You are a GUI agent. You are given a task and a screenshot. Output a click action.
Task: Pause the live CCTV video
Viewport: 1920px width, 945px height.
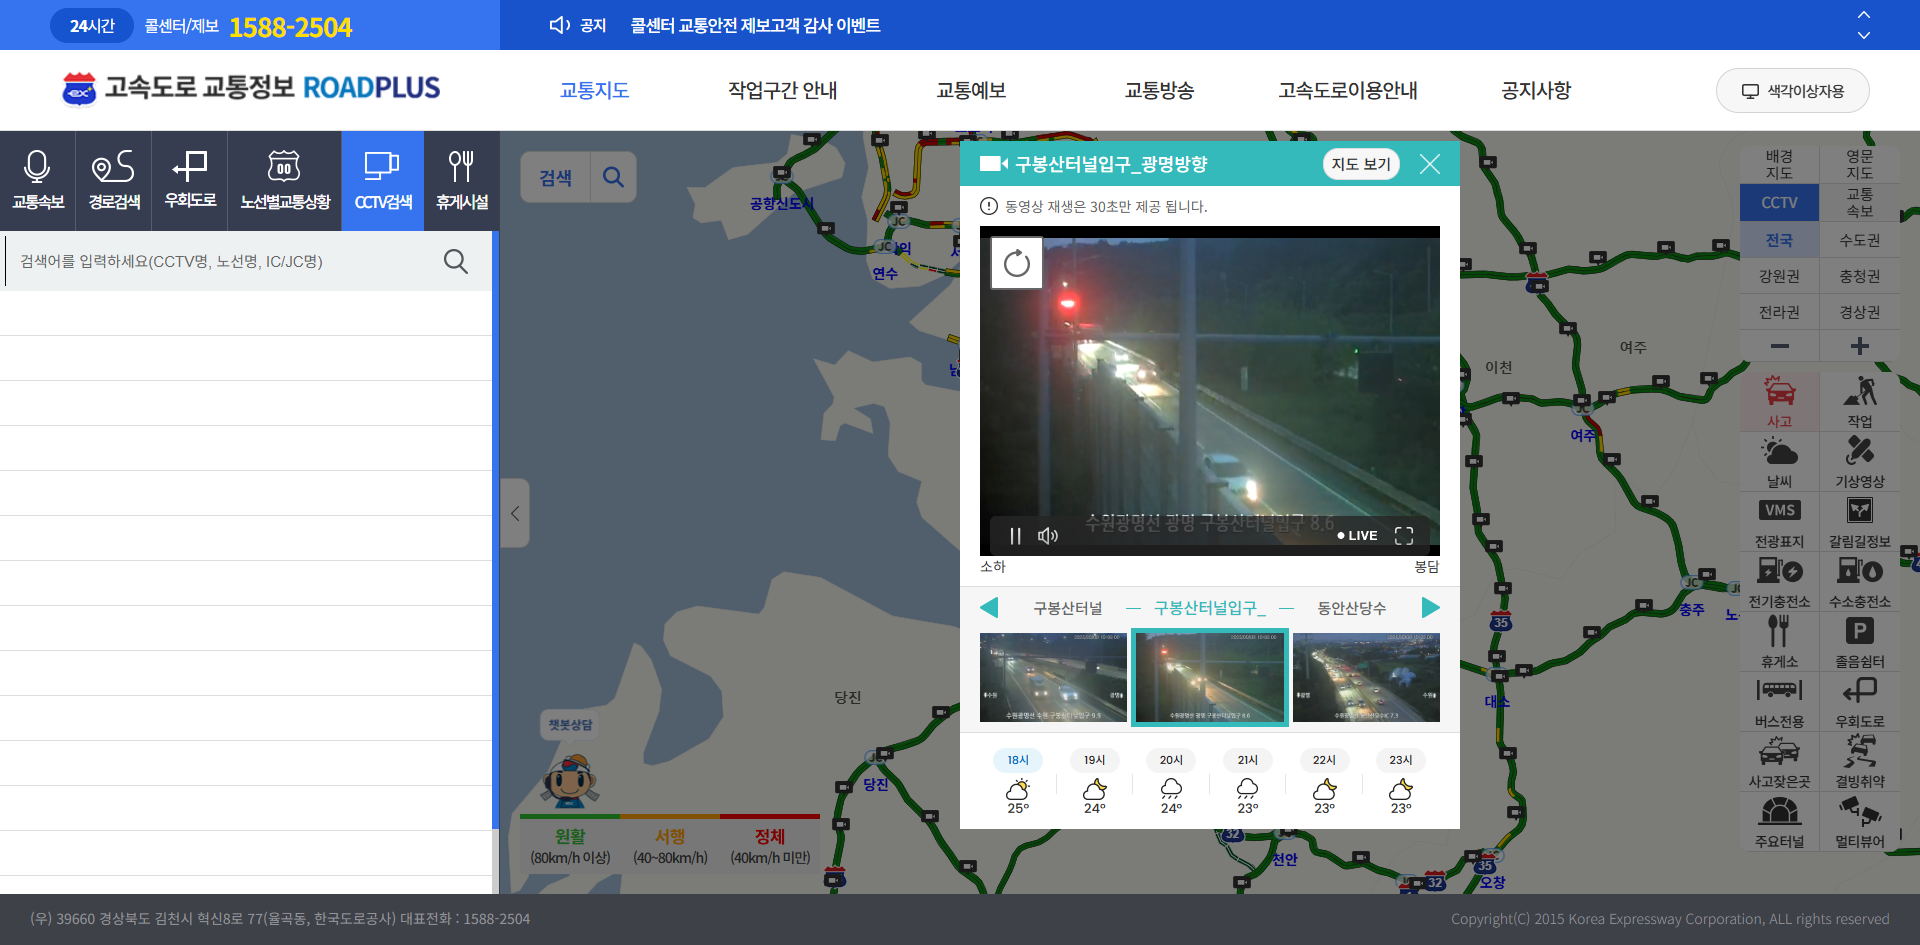pyautogui.click(x=1015, y=536)
